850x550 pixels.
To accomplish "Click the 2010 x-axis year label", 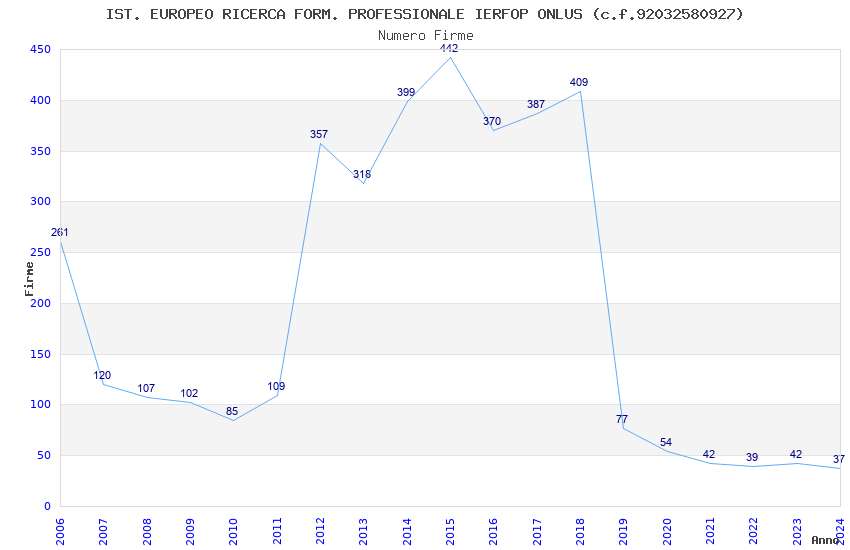I will [233, 532].
